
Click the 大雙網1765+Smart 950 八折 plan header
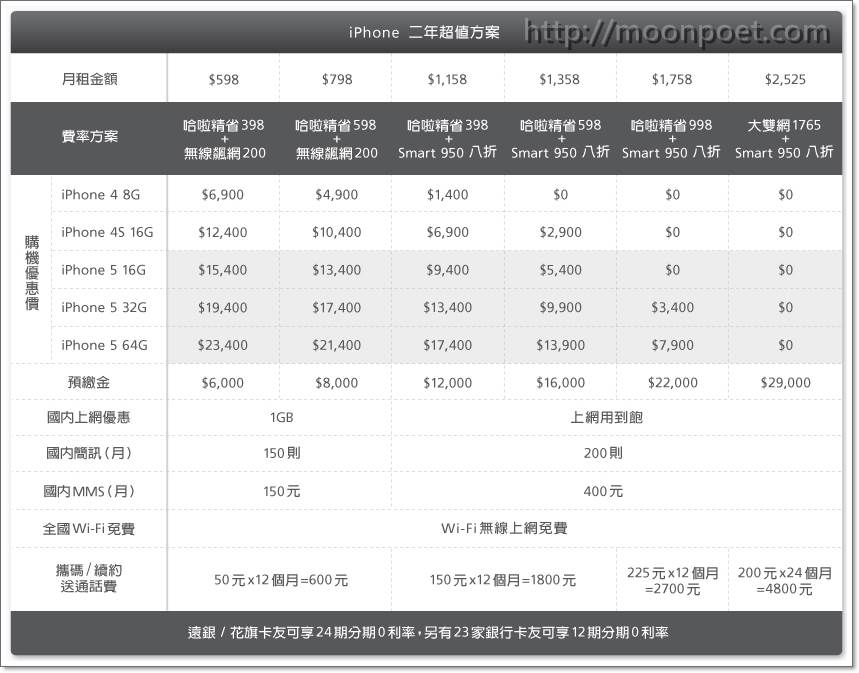point(785,138)
